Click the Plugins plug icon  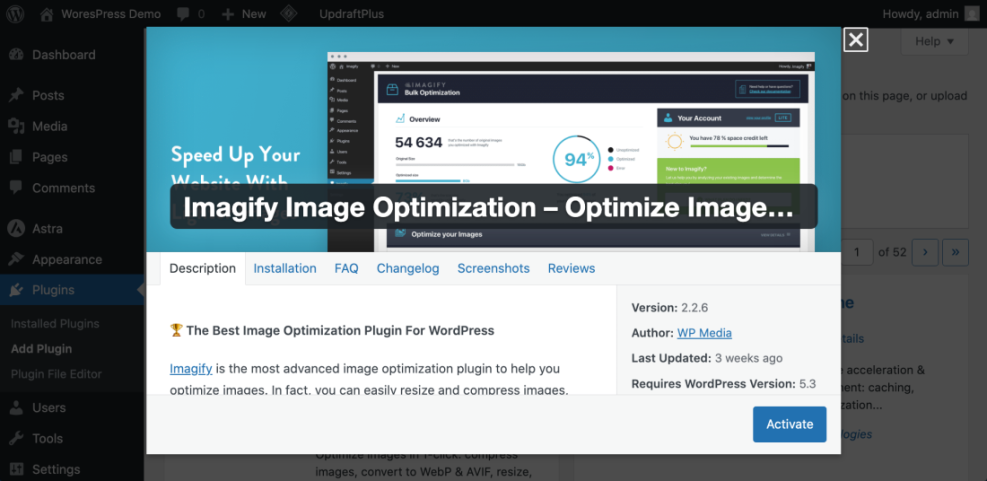17,290
